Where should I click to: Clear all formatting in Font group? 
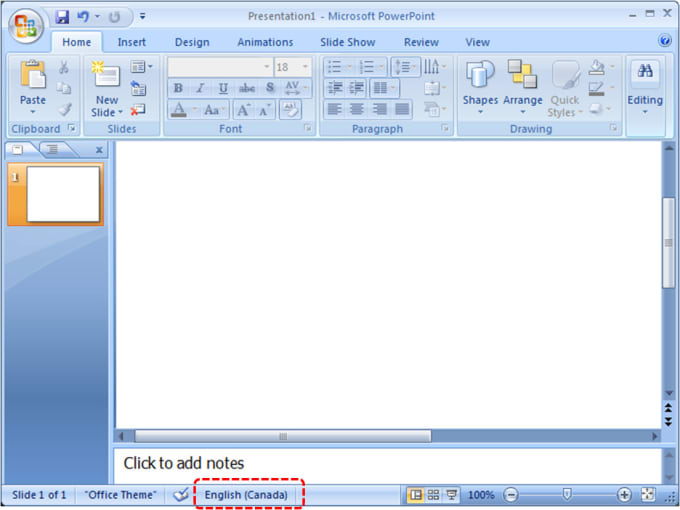point(290,110)
